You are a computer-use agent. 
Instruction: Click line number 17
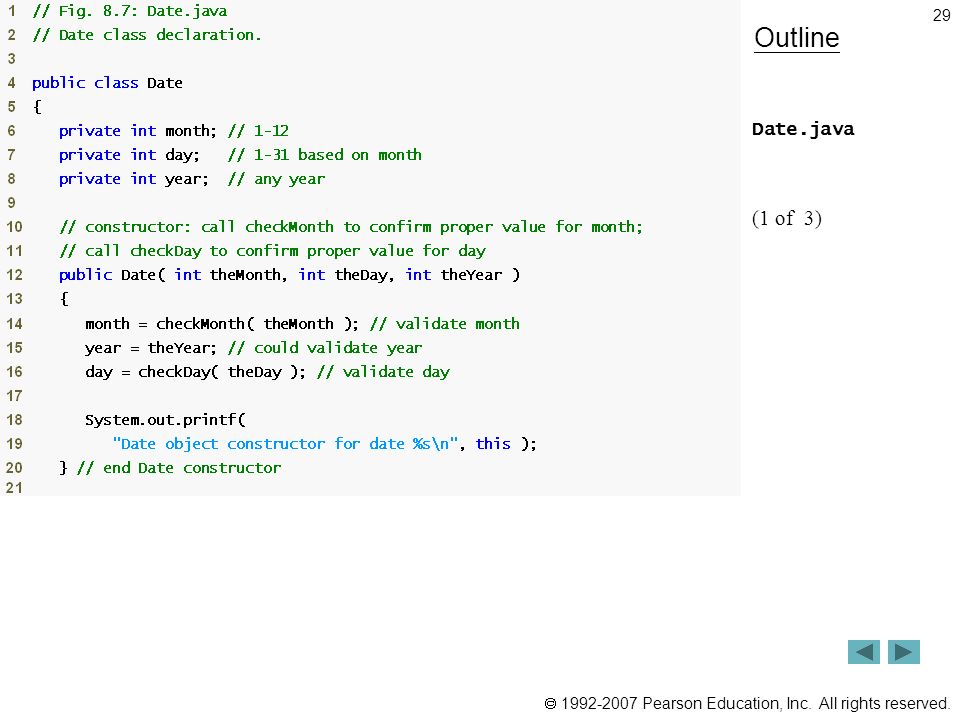(x=14, y=396)
